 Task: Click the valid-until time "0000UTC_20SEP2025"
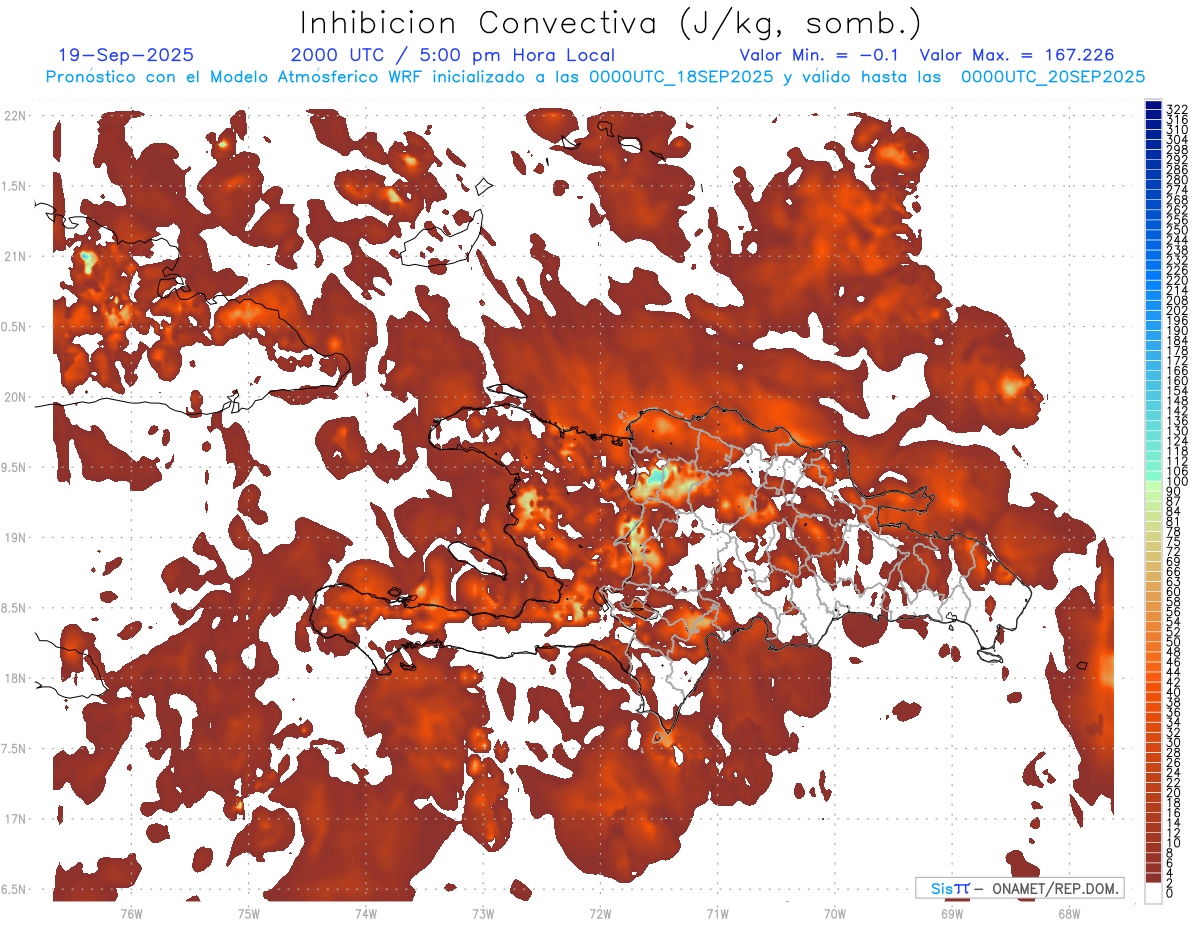(1053, 77)
